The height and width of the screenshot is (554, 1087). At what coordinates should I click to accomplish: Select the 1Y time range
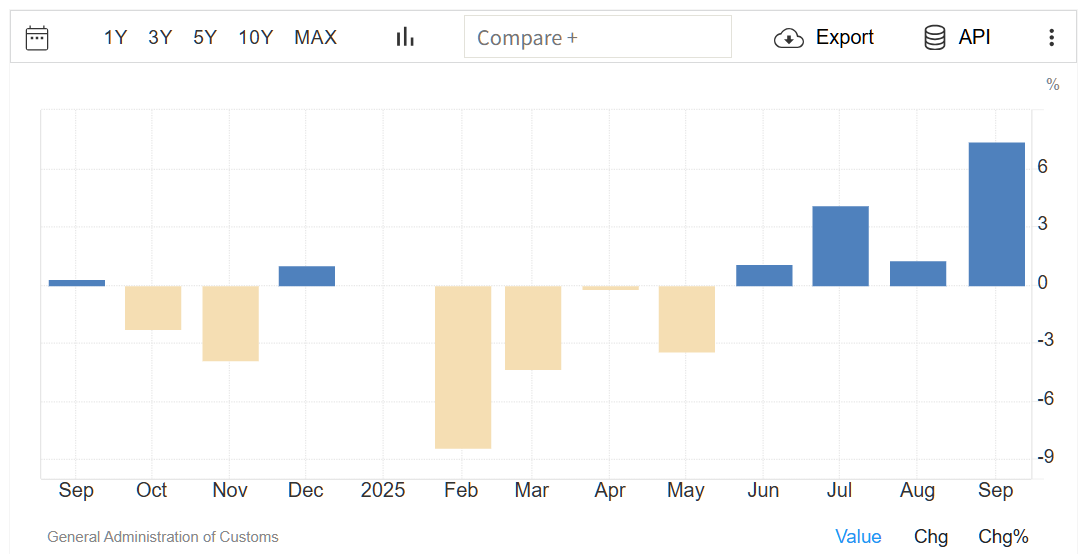click(x=115, y=38)
